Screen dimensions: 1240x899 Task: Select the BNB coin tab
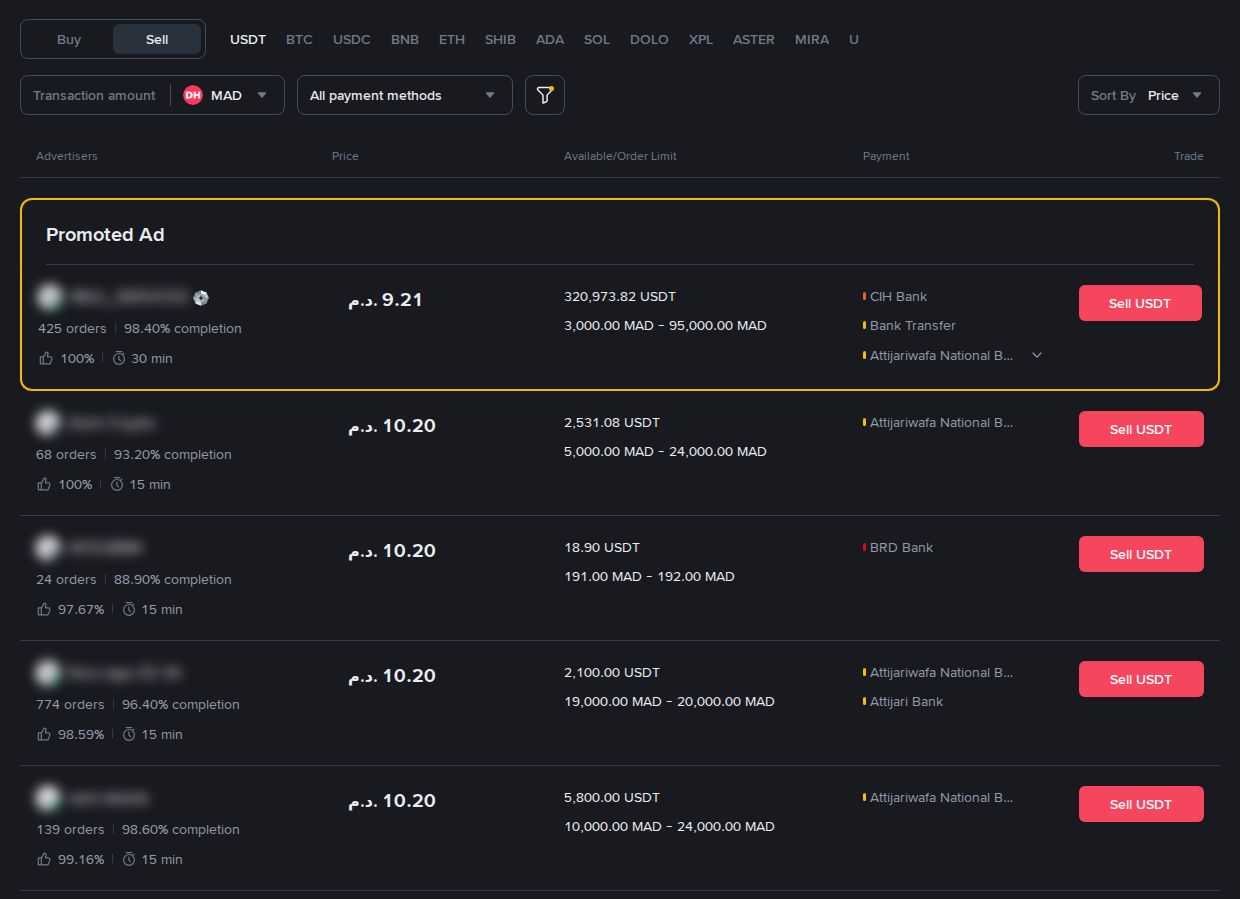tap(405, 40)
